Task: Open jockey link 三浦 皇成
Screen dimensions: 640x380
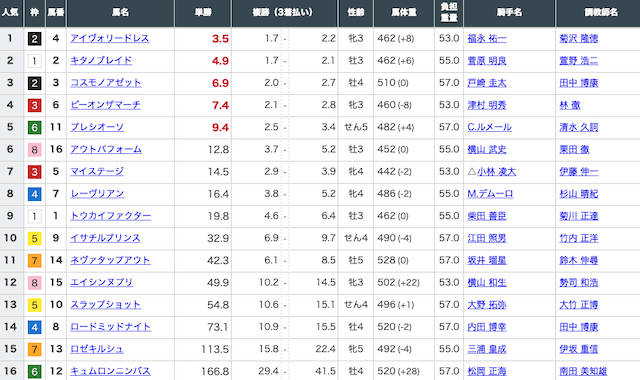Action: coord(487,349)
